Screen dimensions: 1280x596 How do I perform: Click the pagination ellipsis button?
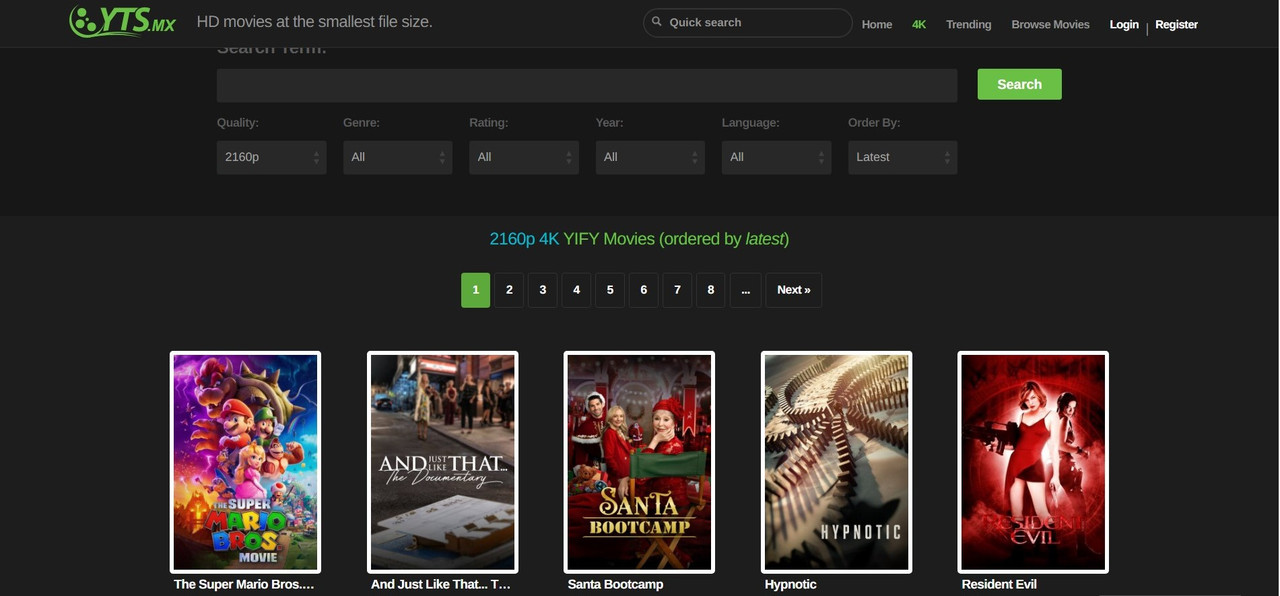(x=746, y=290)
